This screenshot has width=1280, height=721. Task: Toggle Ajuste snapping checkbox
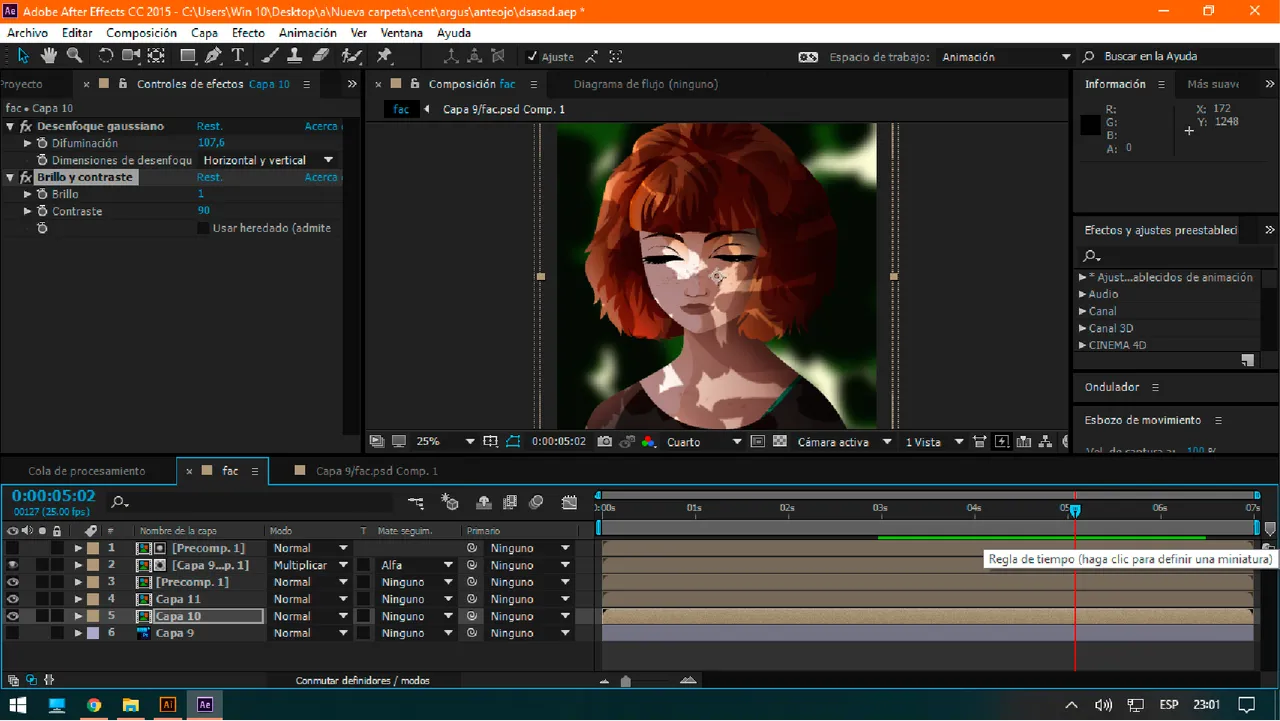point(532,57)
